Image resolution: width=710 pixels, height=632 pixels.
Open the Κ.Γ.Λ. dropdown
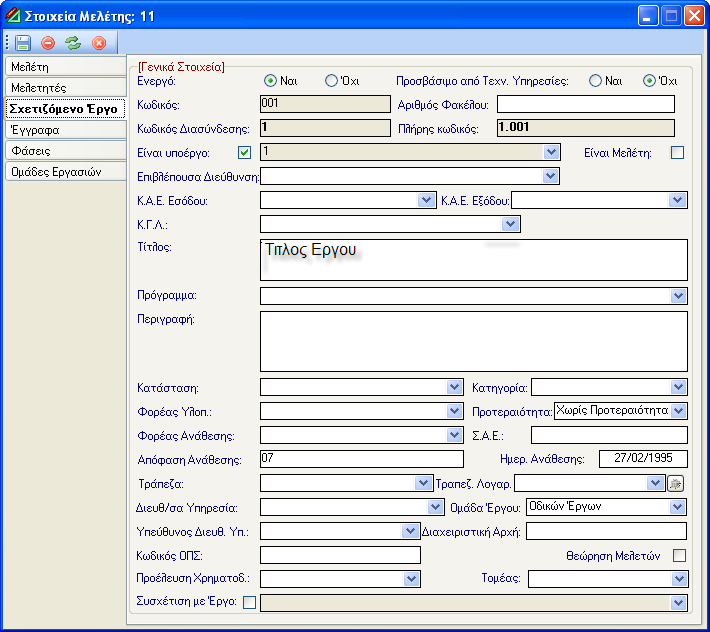510,224
